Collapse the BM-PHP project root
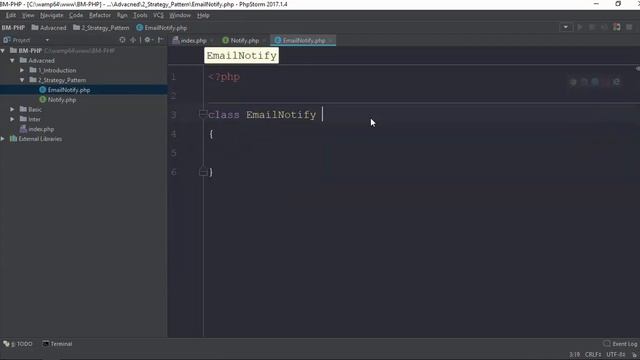This screenshot has width=640, height=360. pyautogui.click(x=3, y=51)
